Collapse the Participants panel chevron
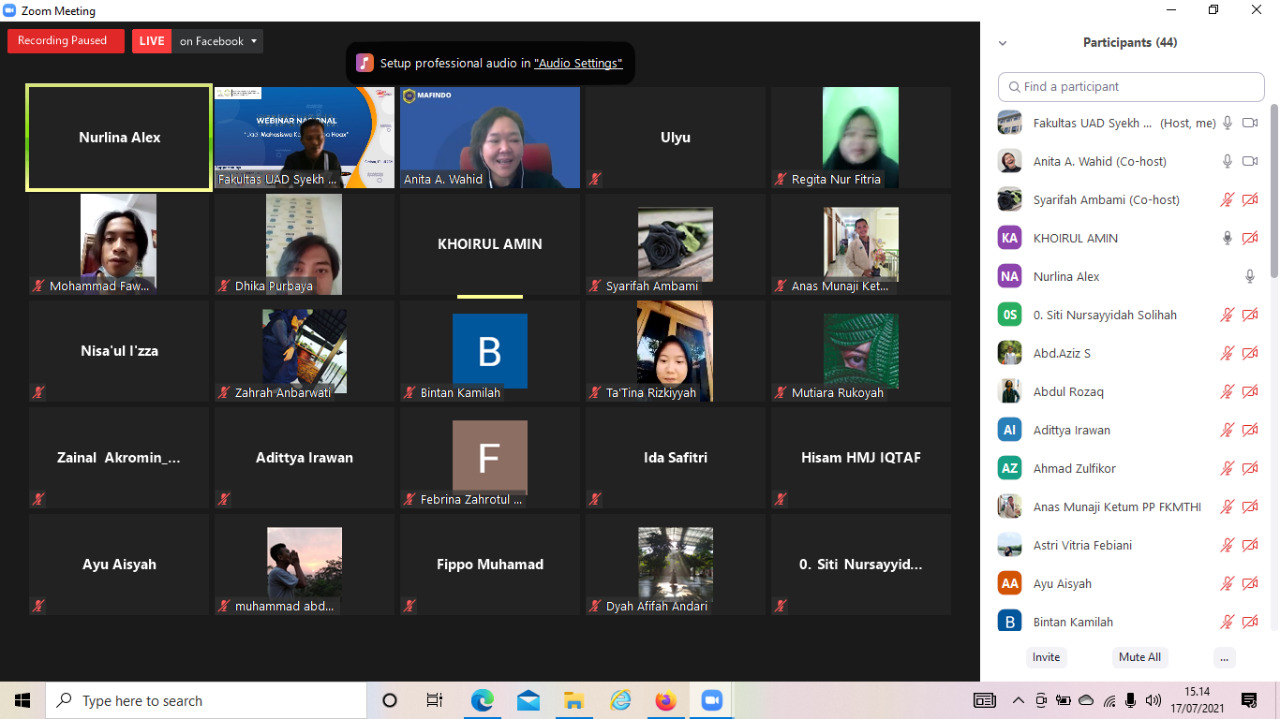 (1002, 43)
